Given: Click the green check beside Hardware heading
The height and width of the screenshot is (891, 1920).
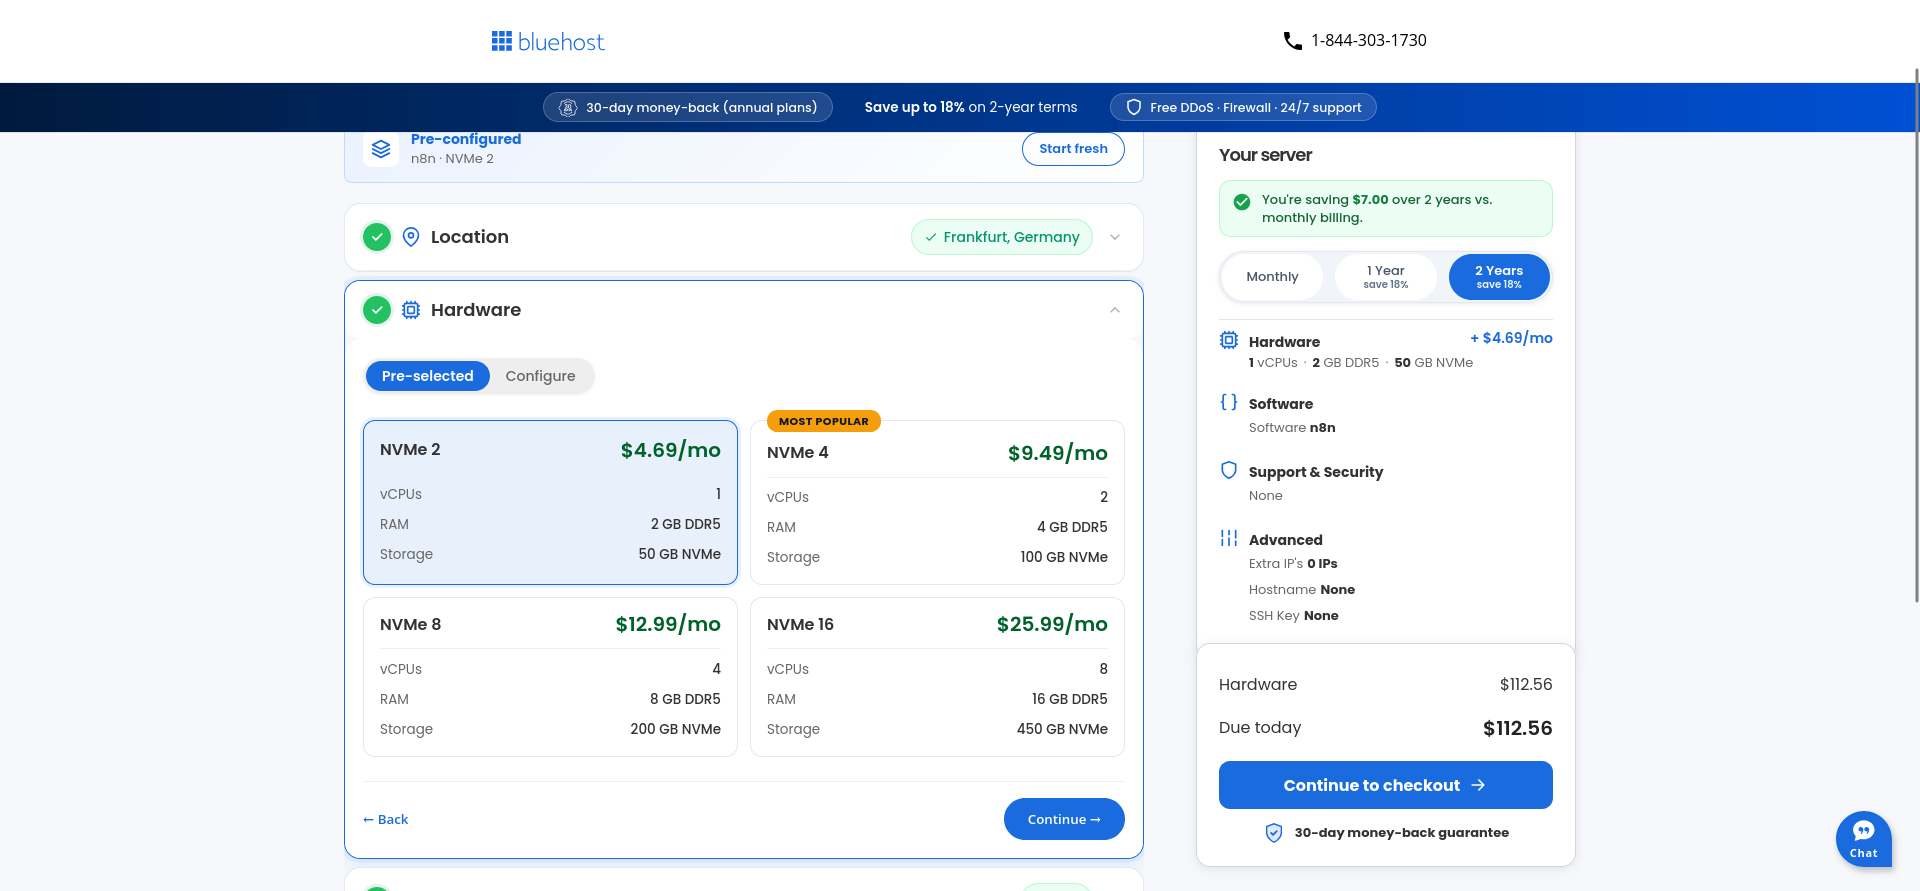Looking at the screenshot, I should (377, 310).
